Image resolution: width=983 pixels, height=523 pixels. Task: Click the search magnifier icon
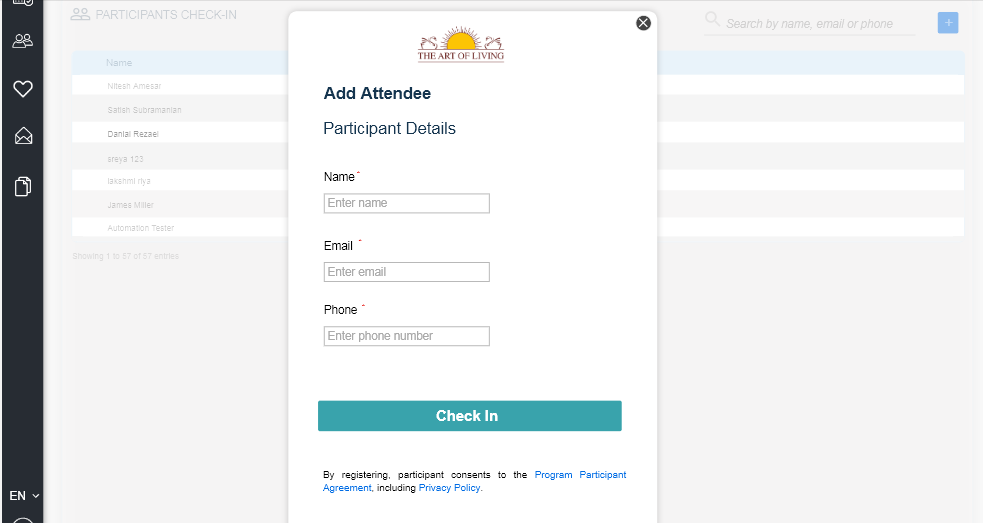click(x=712, y=19)
